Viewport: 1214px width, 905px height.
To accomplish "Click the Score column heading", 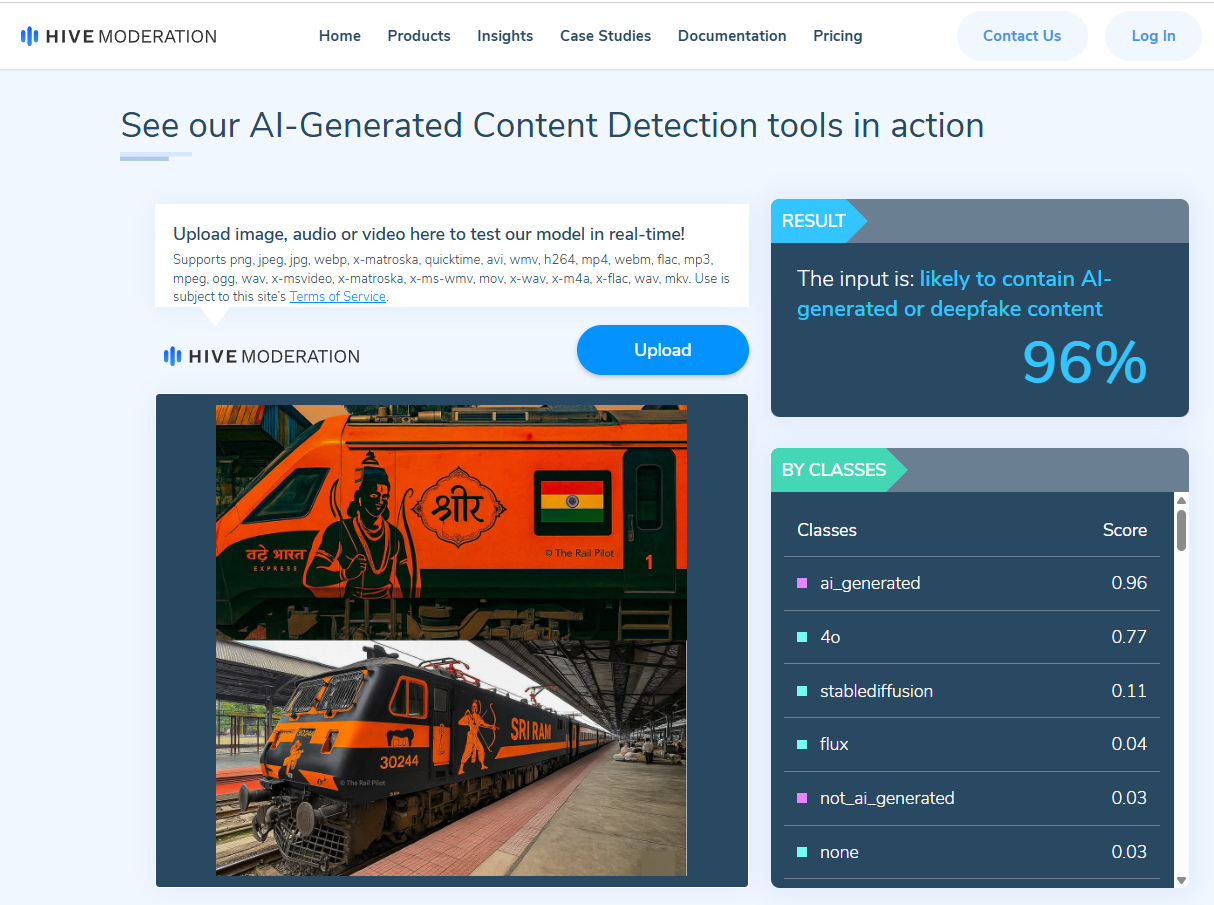I will click(1125, 530).
